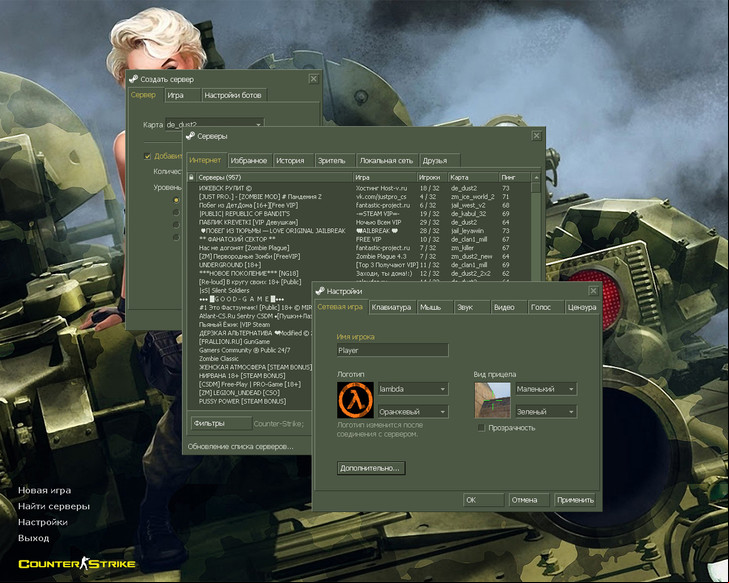The width and height of the screenshot is (729, 583).
Task: Select the Нас не догонят [Zombie Plague] server
Action: [359, 248]
